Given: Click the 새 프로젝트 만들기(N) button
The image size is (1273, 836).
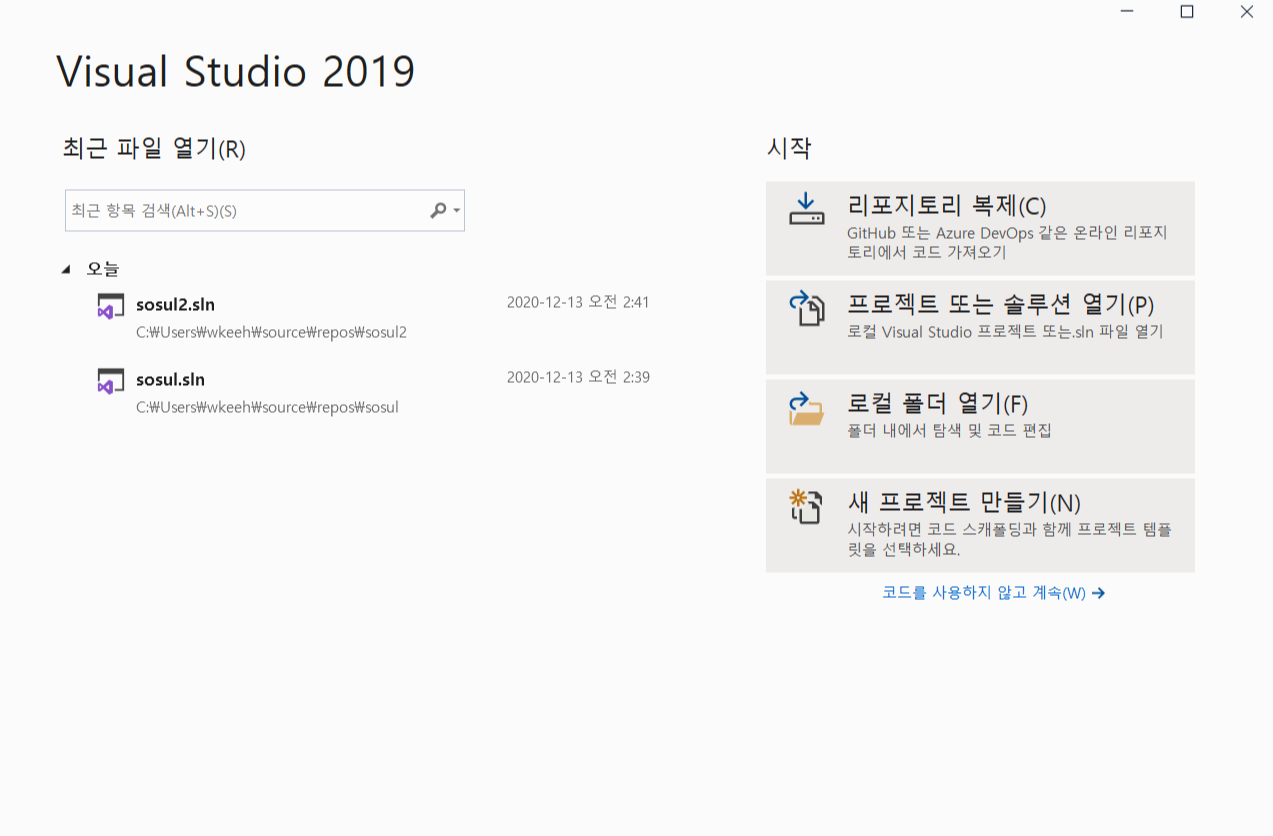Looking at the screenshot, I should [x=980, y=525].
